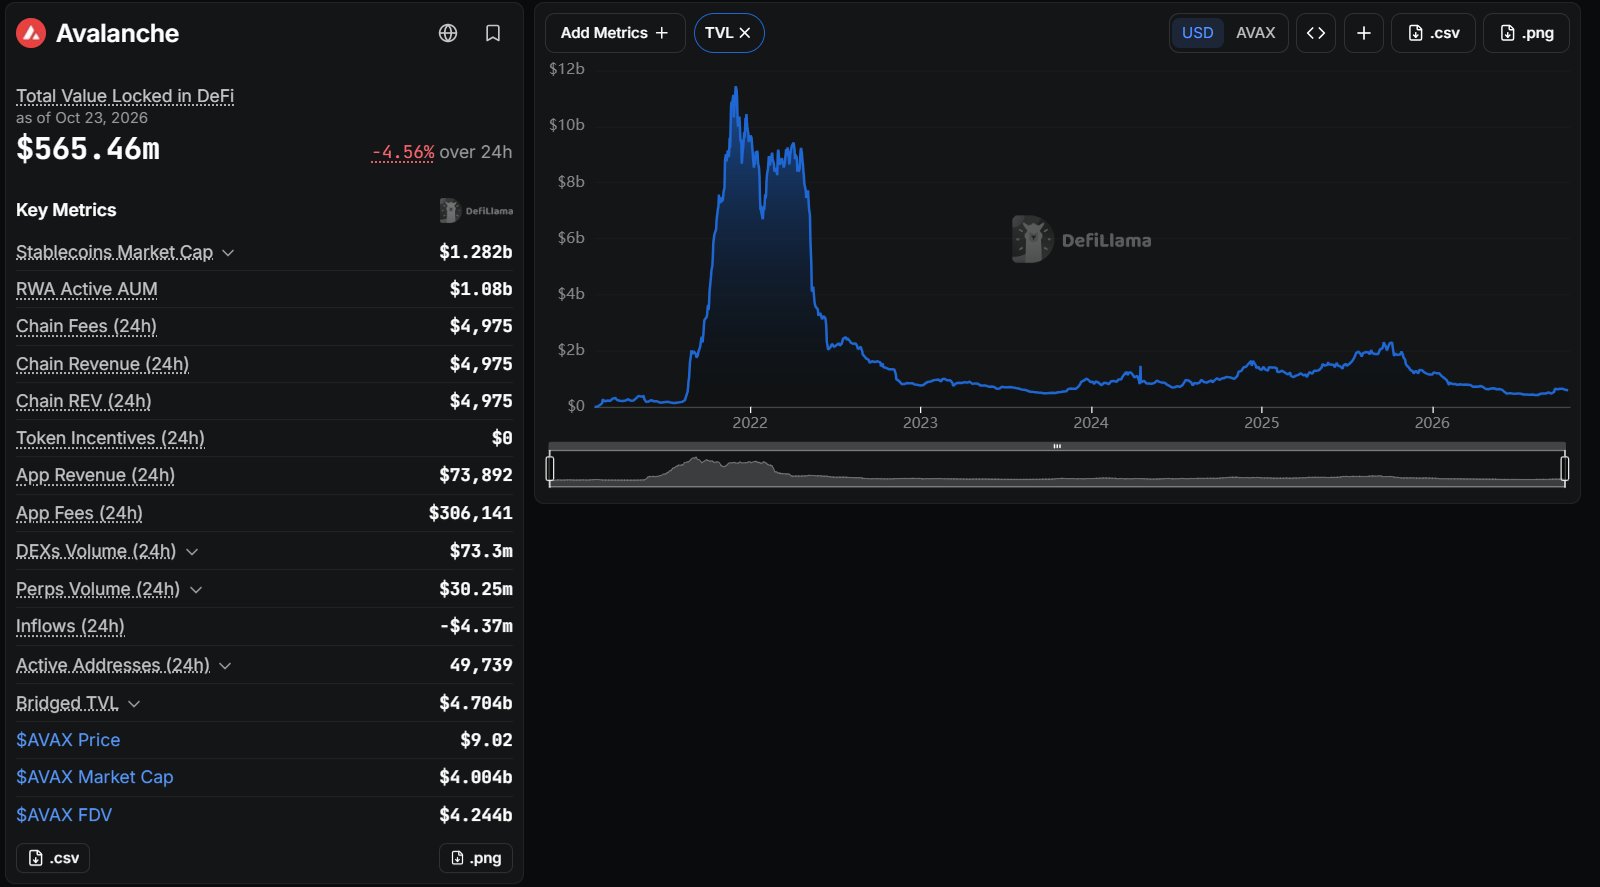This screenshot has height=887, width=1600.
Task: Expand the Perps Volume (24h) row
Action: (x=196, y=590)
